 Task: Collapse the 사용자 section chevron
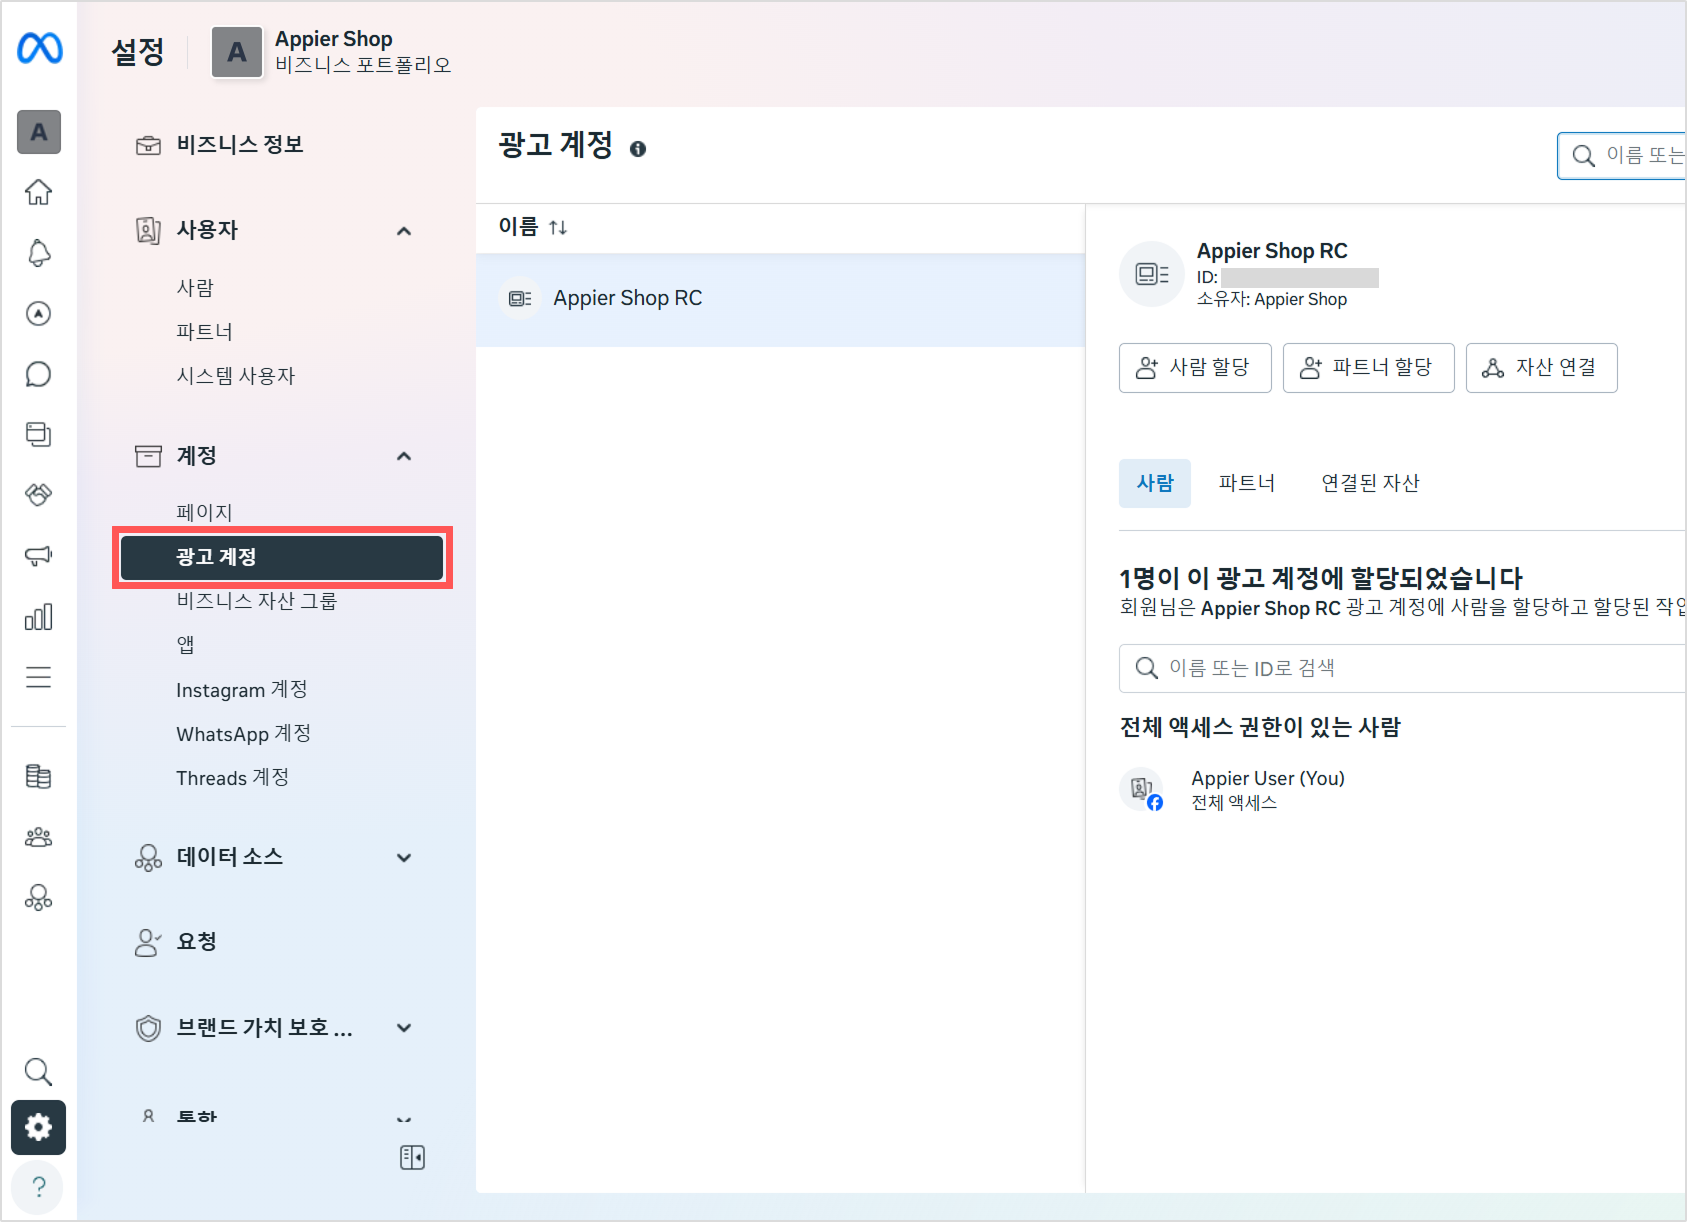pos(404,231)
